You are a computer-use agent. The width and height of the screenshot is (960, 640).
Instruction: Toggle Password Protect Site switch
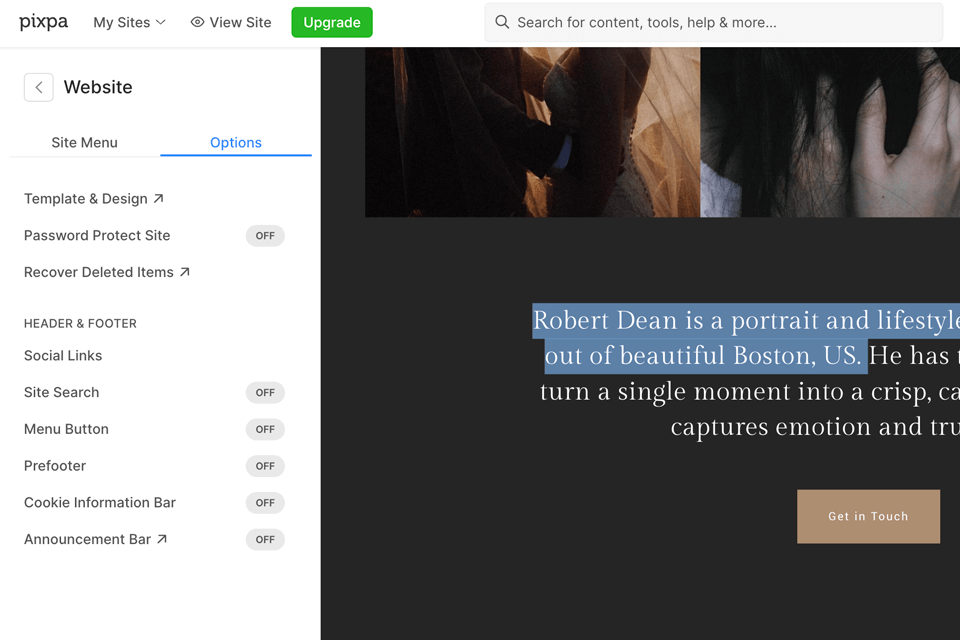tap(265, 236)
